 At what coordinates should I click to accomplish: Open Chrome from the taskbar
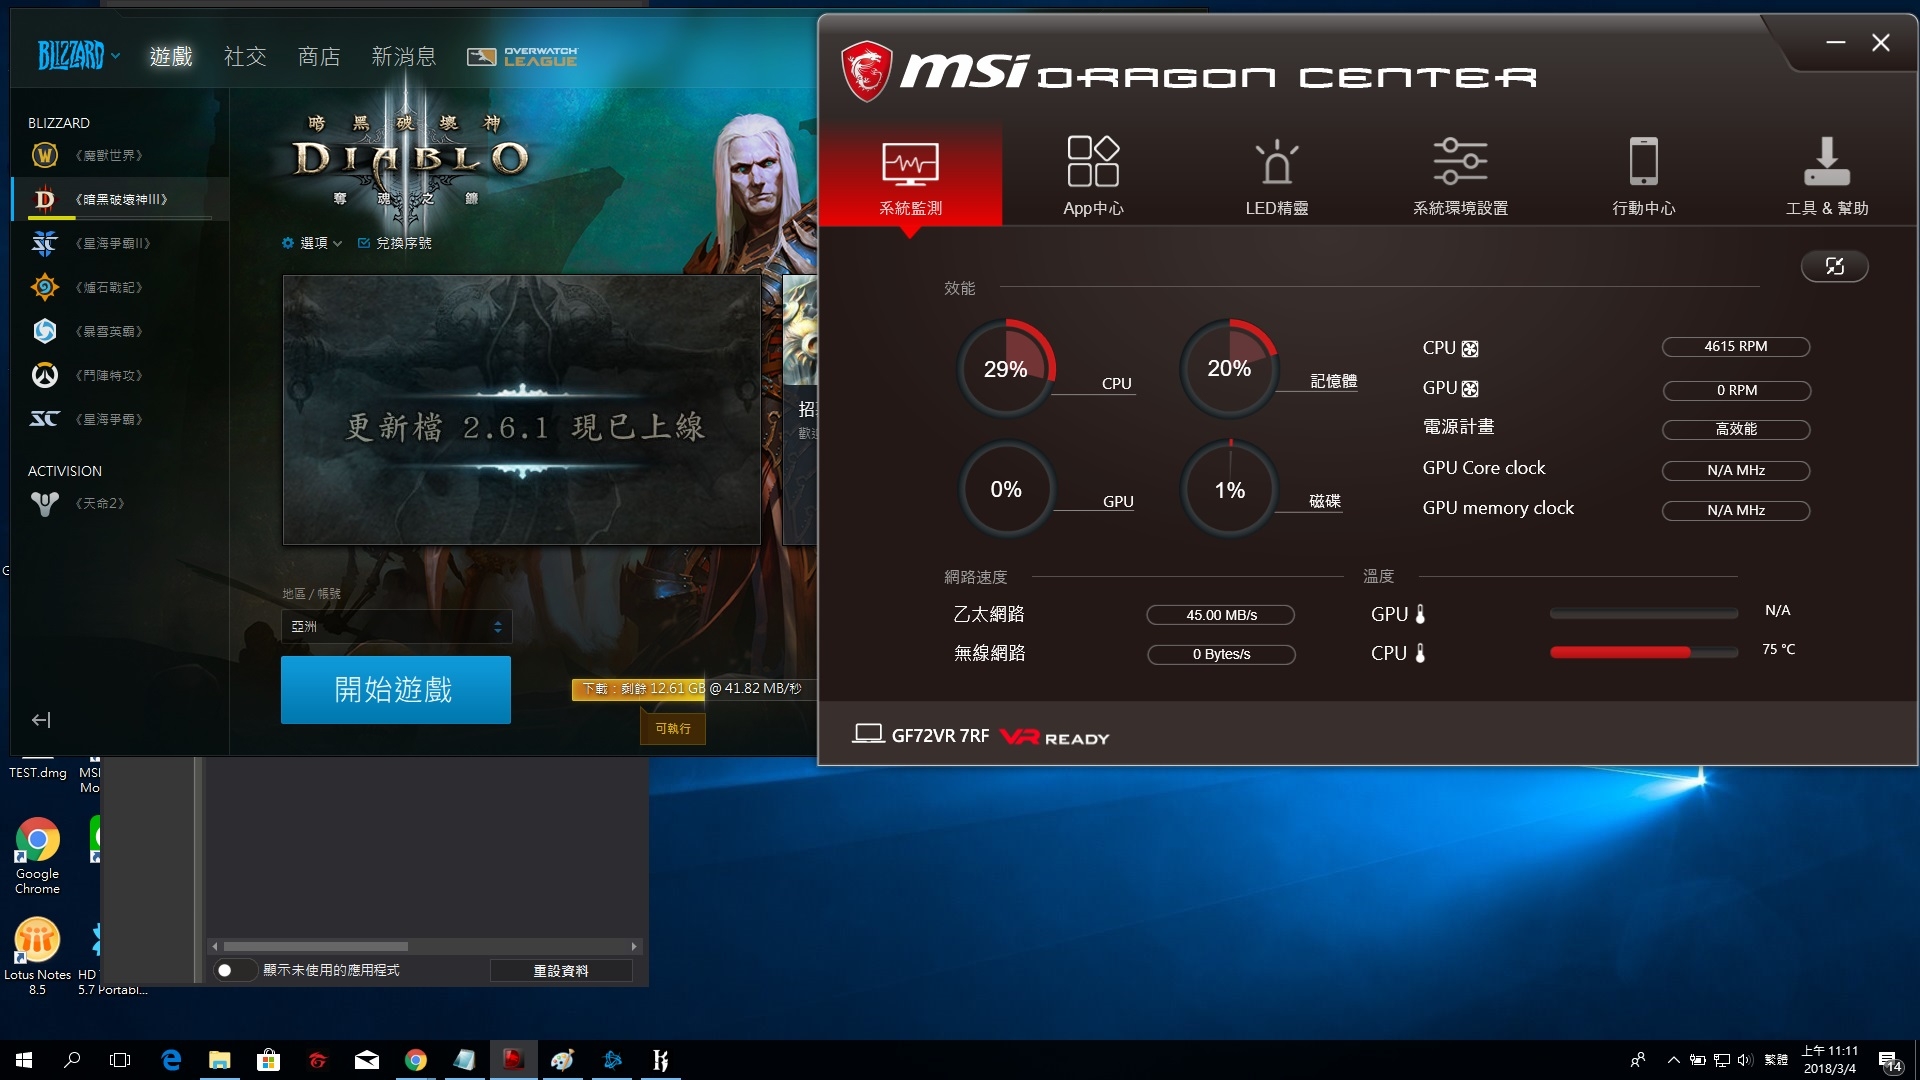(416, 1060)
